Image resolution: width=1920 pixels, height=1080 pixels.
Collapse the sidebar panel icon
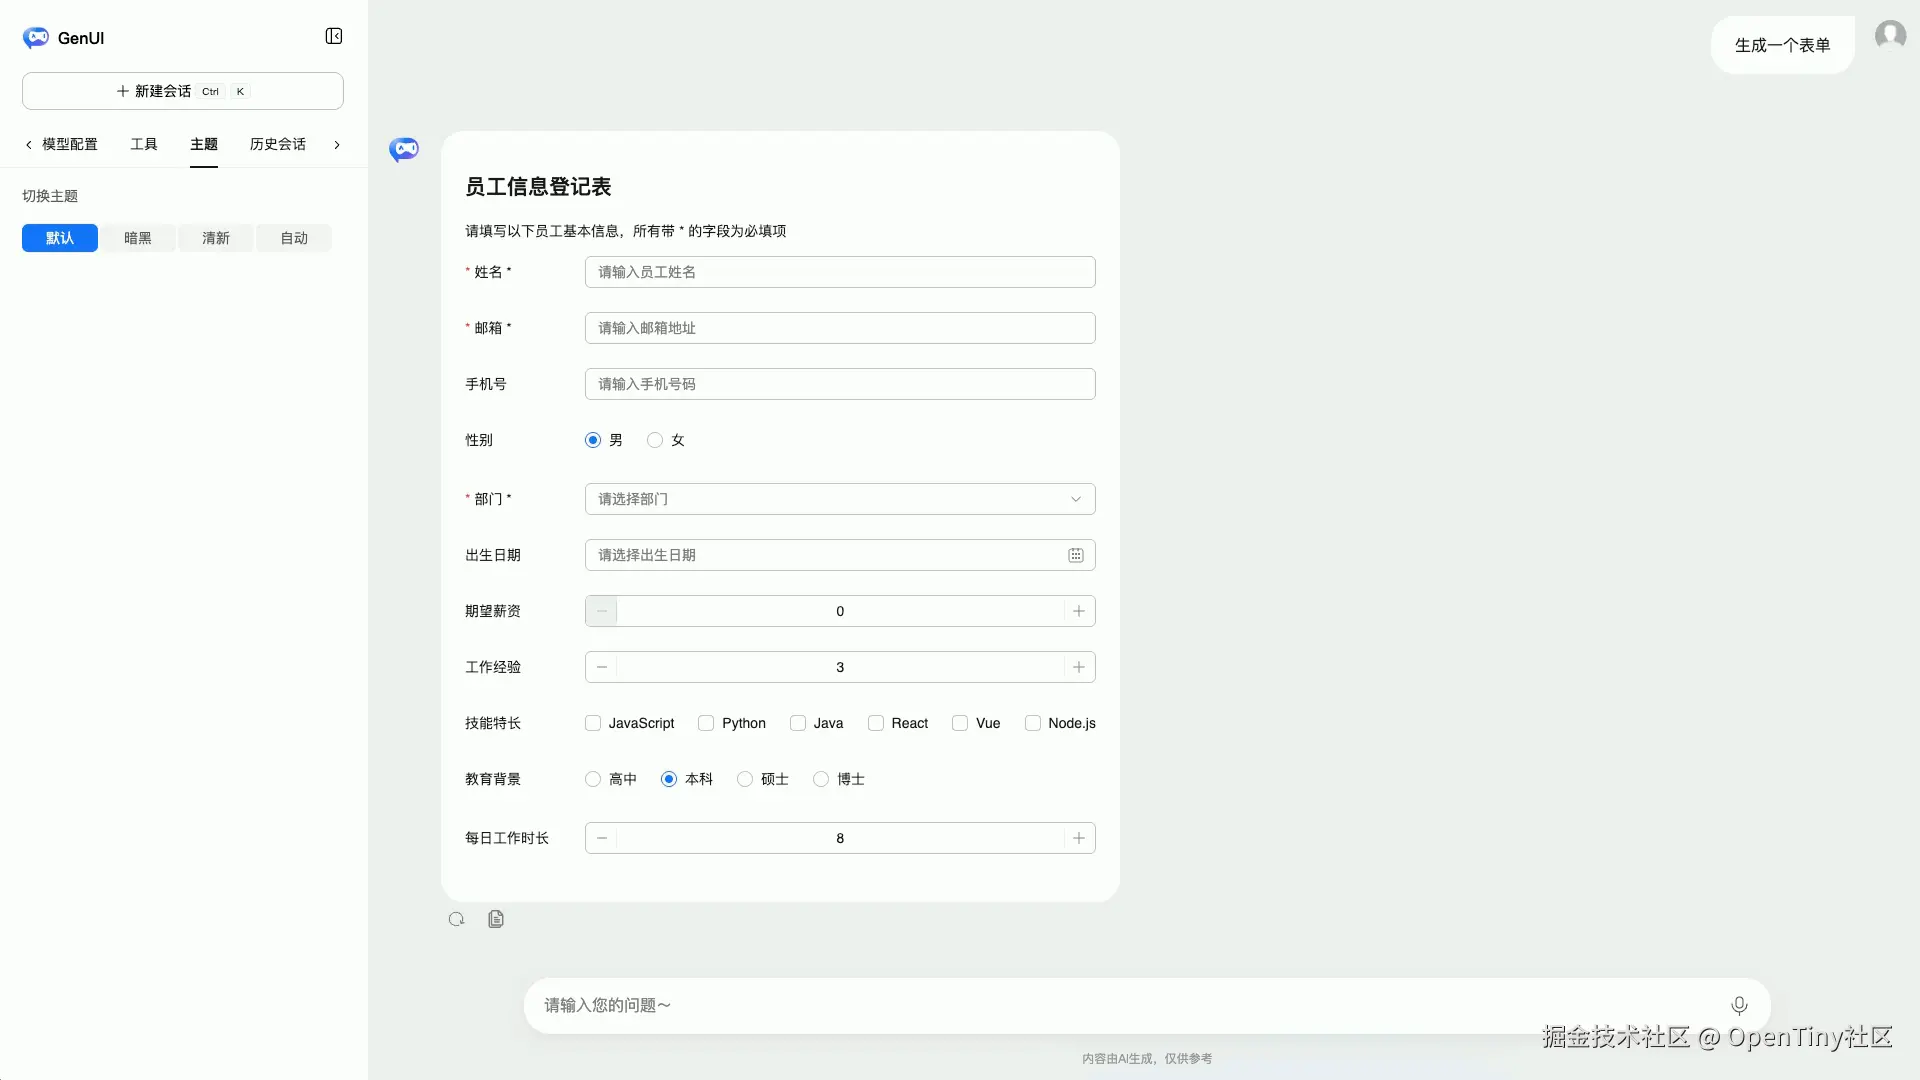click(x=334, y=37)
